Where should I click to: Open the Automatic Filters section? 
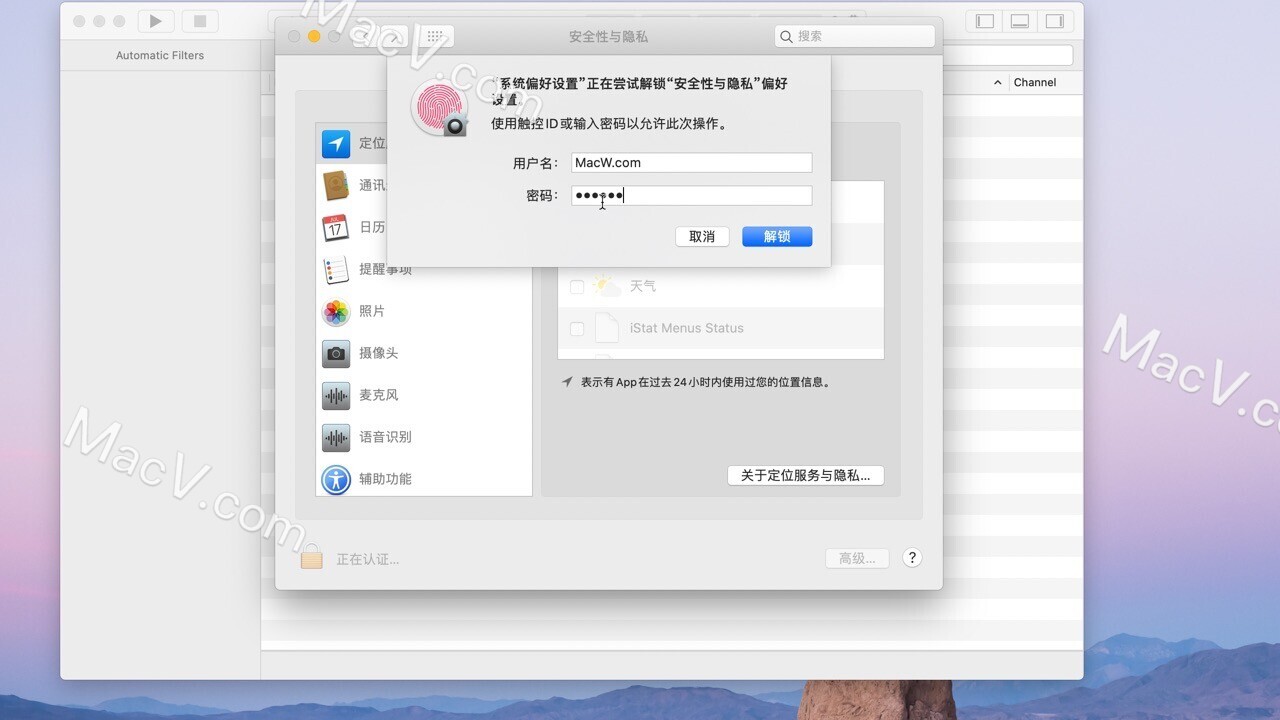160,56
